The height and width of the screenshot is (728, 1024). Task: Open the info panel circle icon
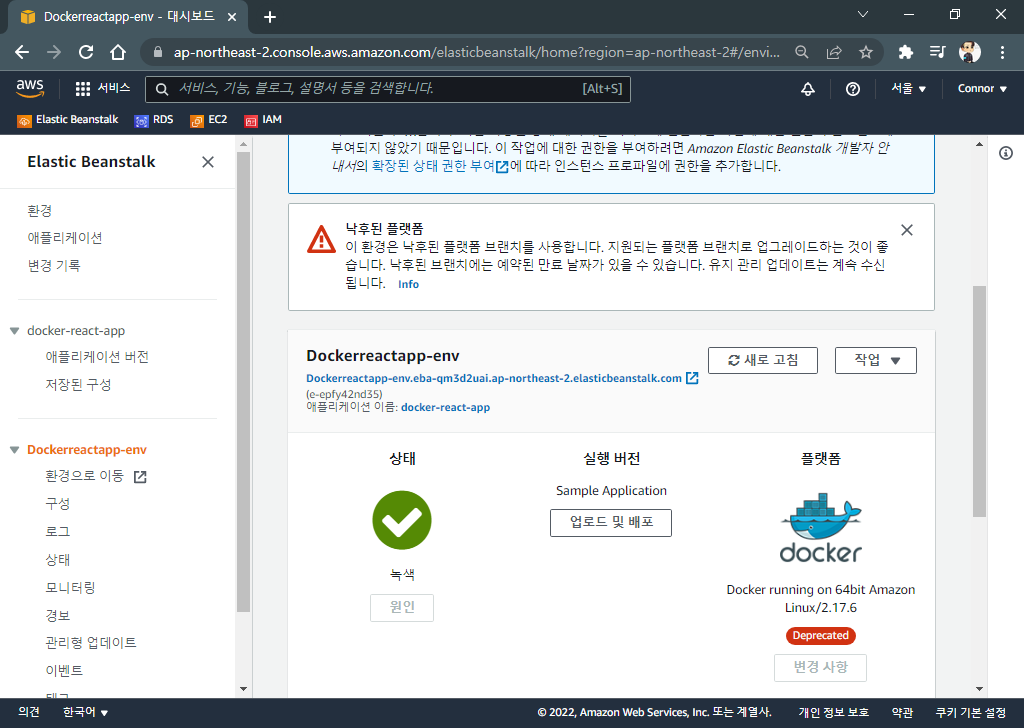point(1006,153)
